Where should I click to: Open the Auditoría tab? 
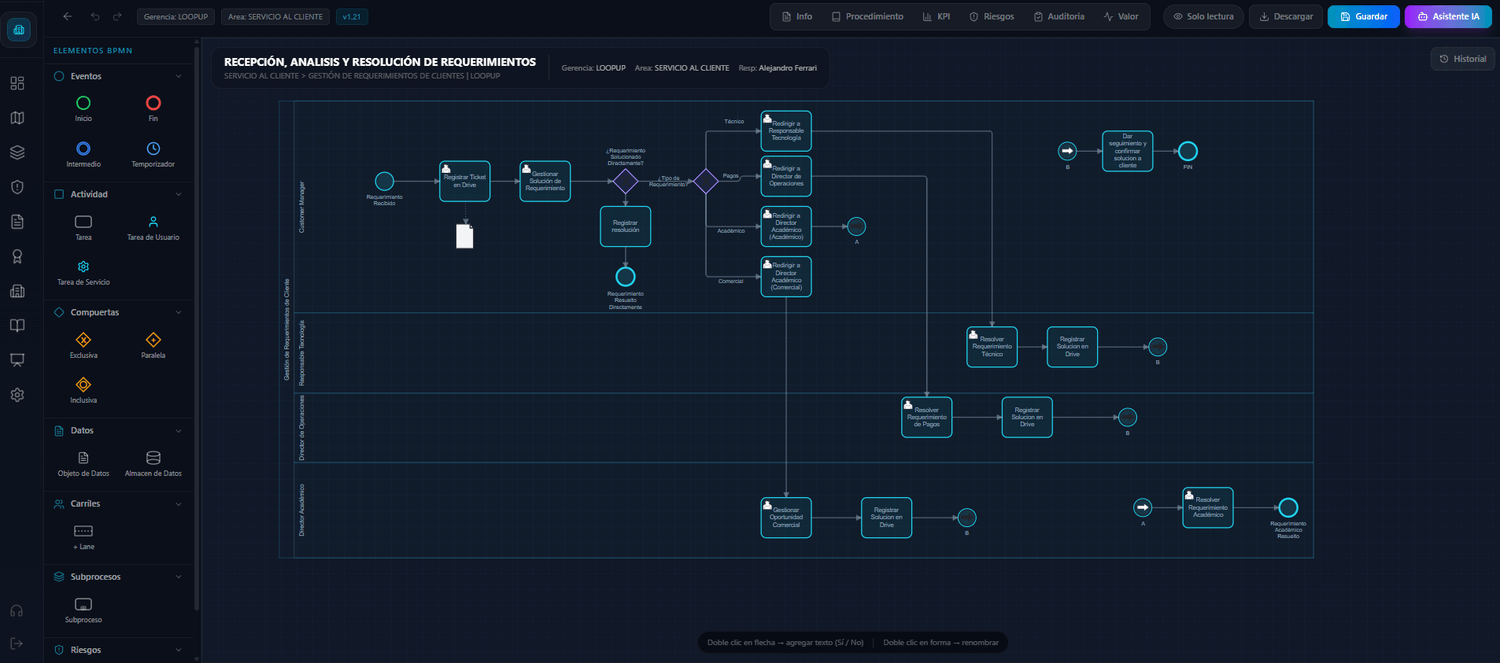(x=1058, y=17)
